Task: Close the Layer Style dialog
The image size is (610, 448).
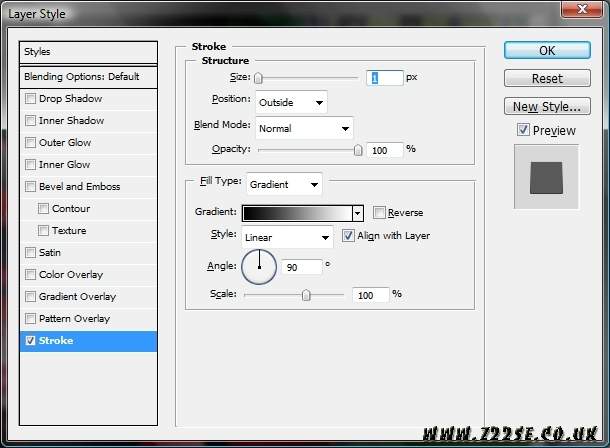Action: click(582, 9)
